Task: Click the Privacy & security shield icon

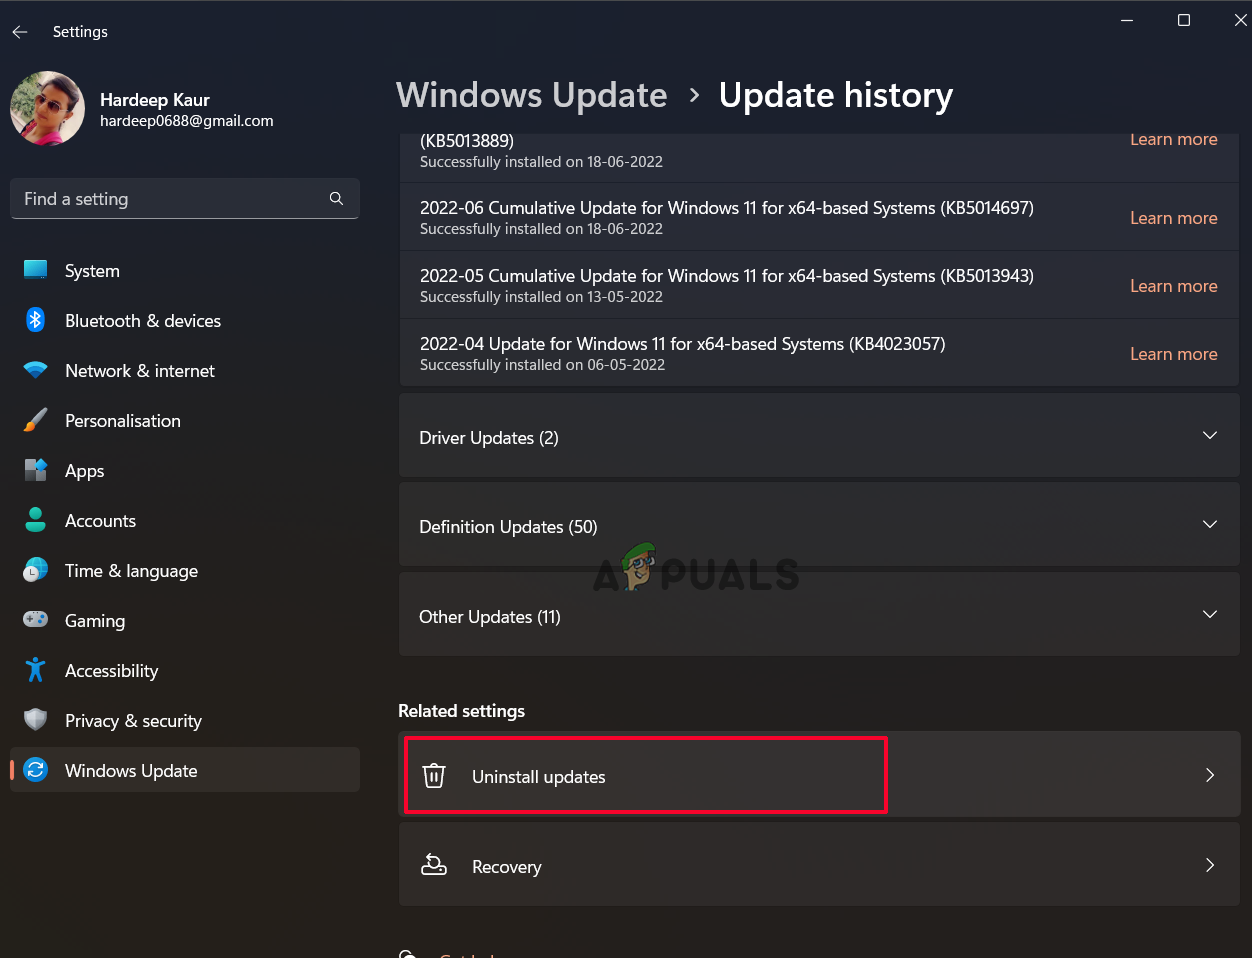Action: coord(36,720)
